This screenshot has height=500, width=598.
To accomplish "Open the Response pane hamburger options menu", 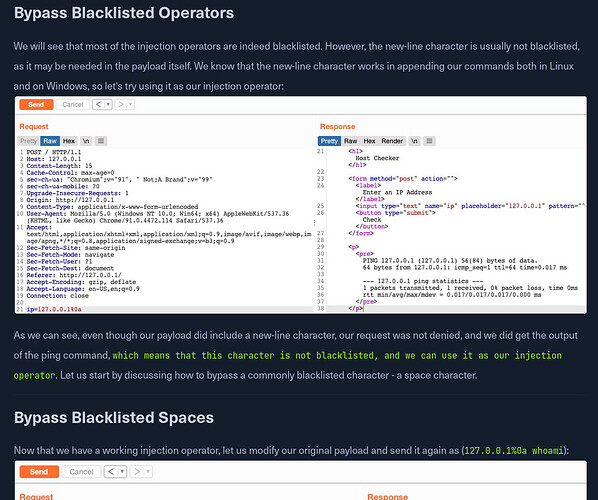I will (429, 141).
